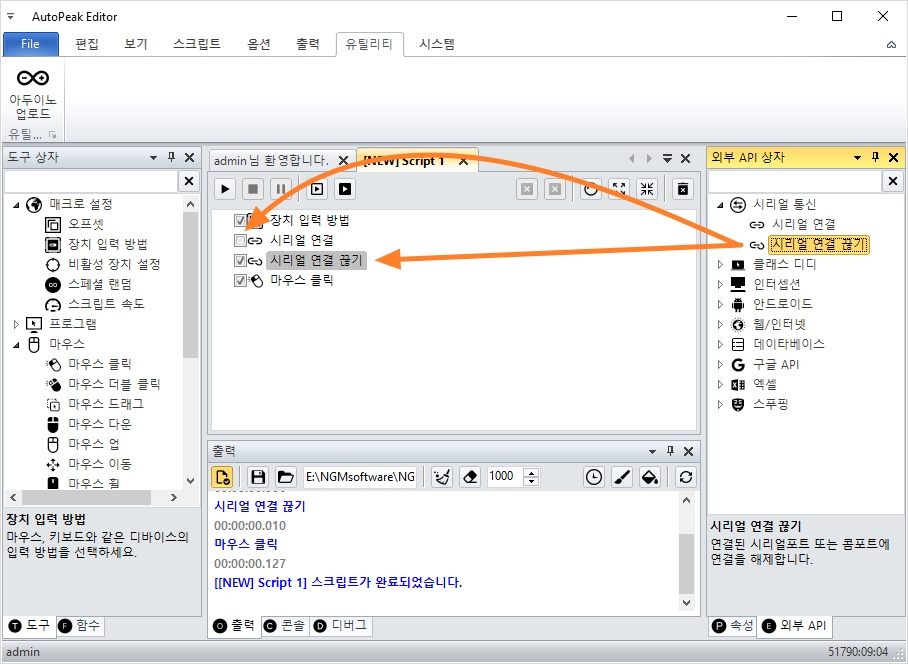This screenshot has height=664, width=908.
Task: Stop script execution with stop button
Action: [x=253, y=189]
